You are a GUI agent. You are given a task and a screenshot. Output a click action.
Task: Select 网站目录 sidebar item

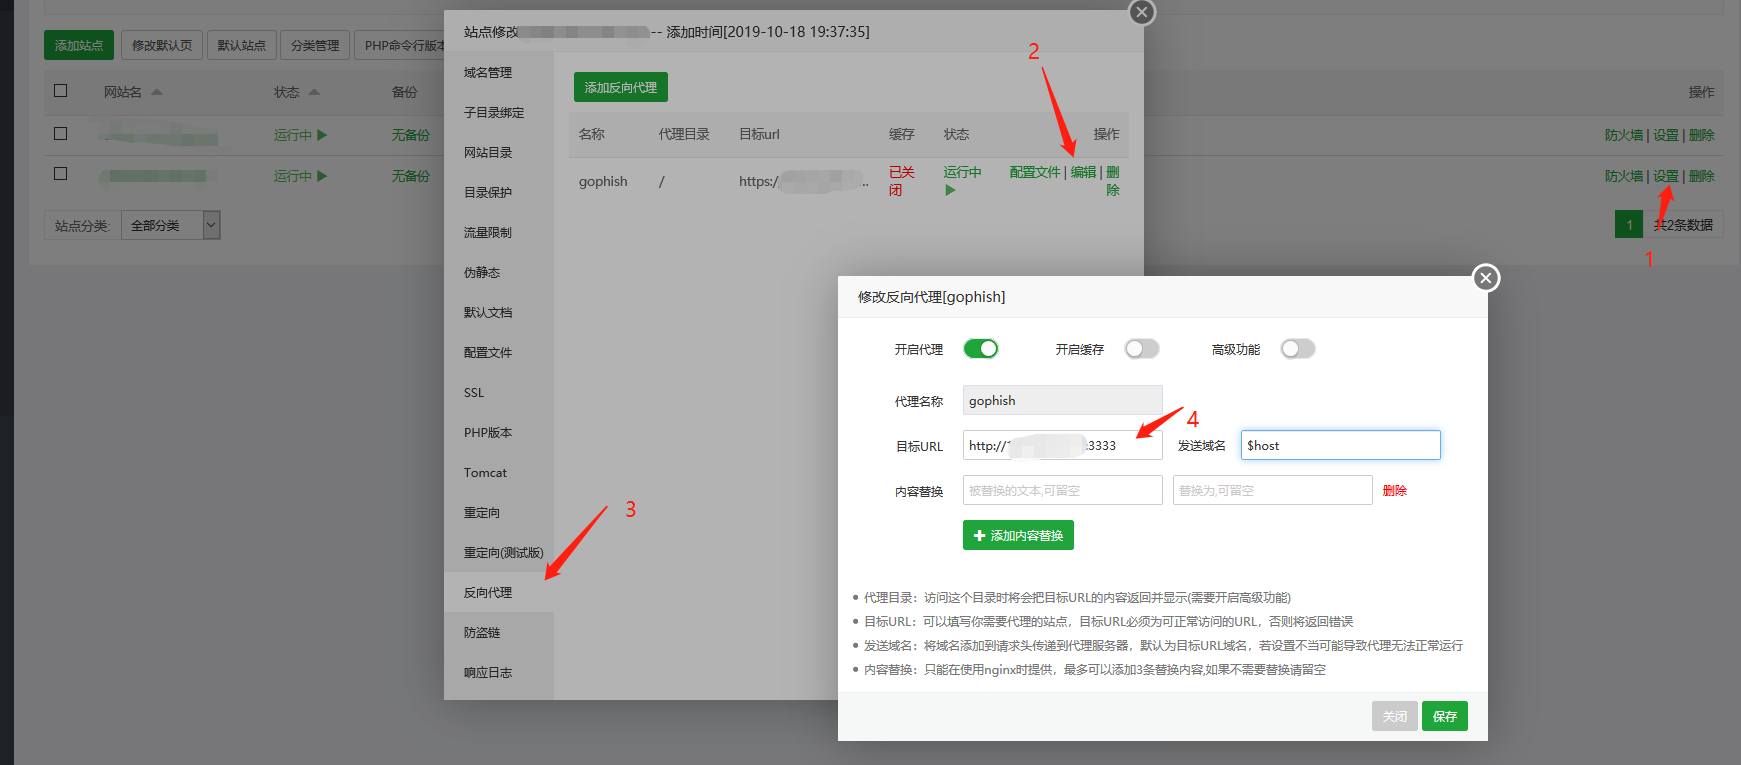[x=499, y=152]
